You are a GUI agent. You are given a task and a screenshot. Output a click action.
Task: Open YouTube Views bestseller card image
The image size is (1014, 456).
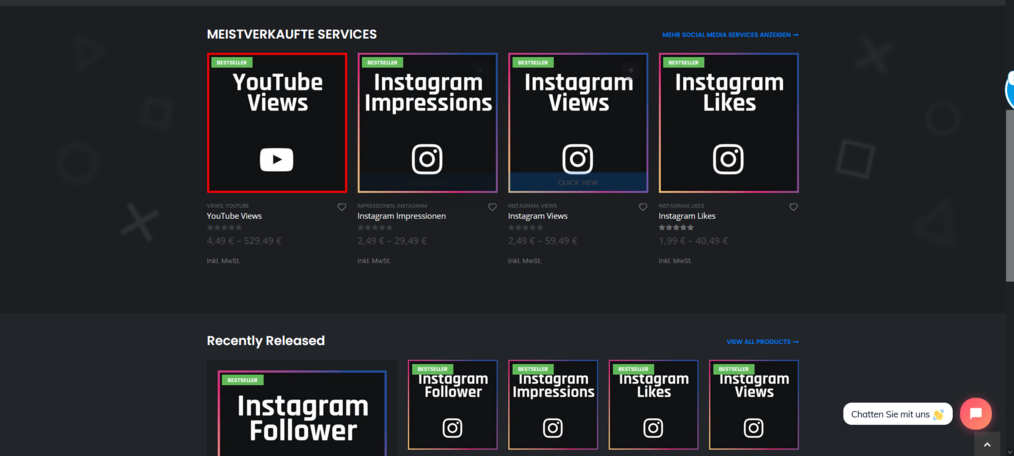tap(277, 123)
